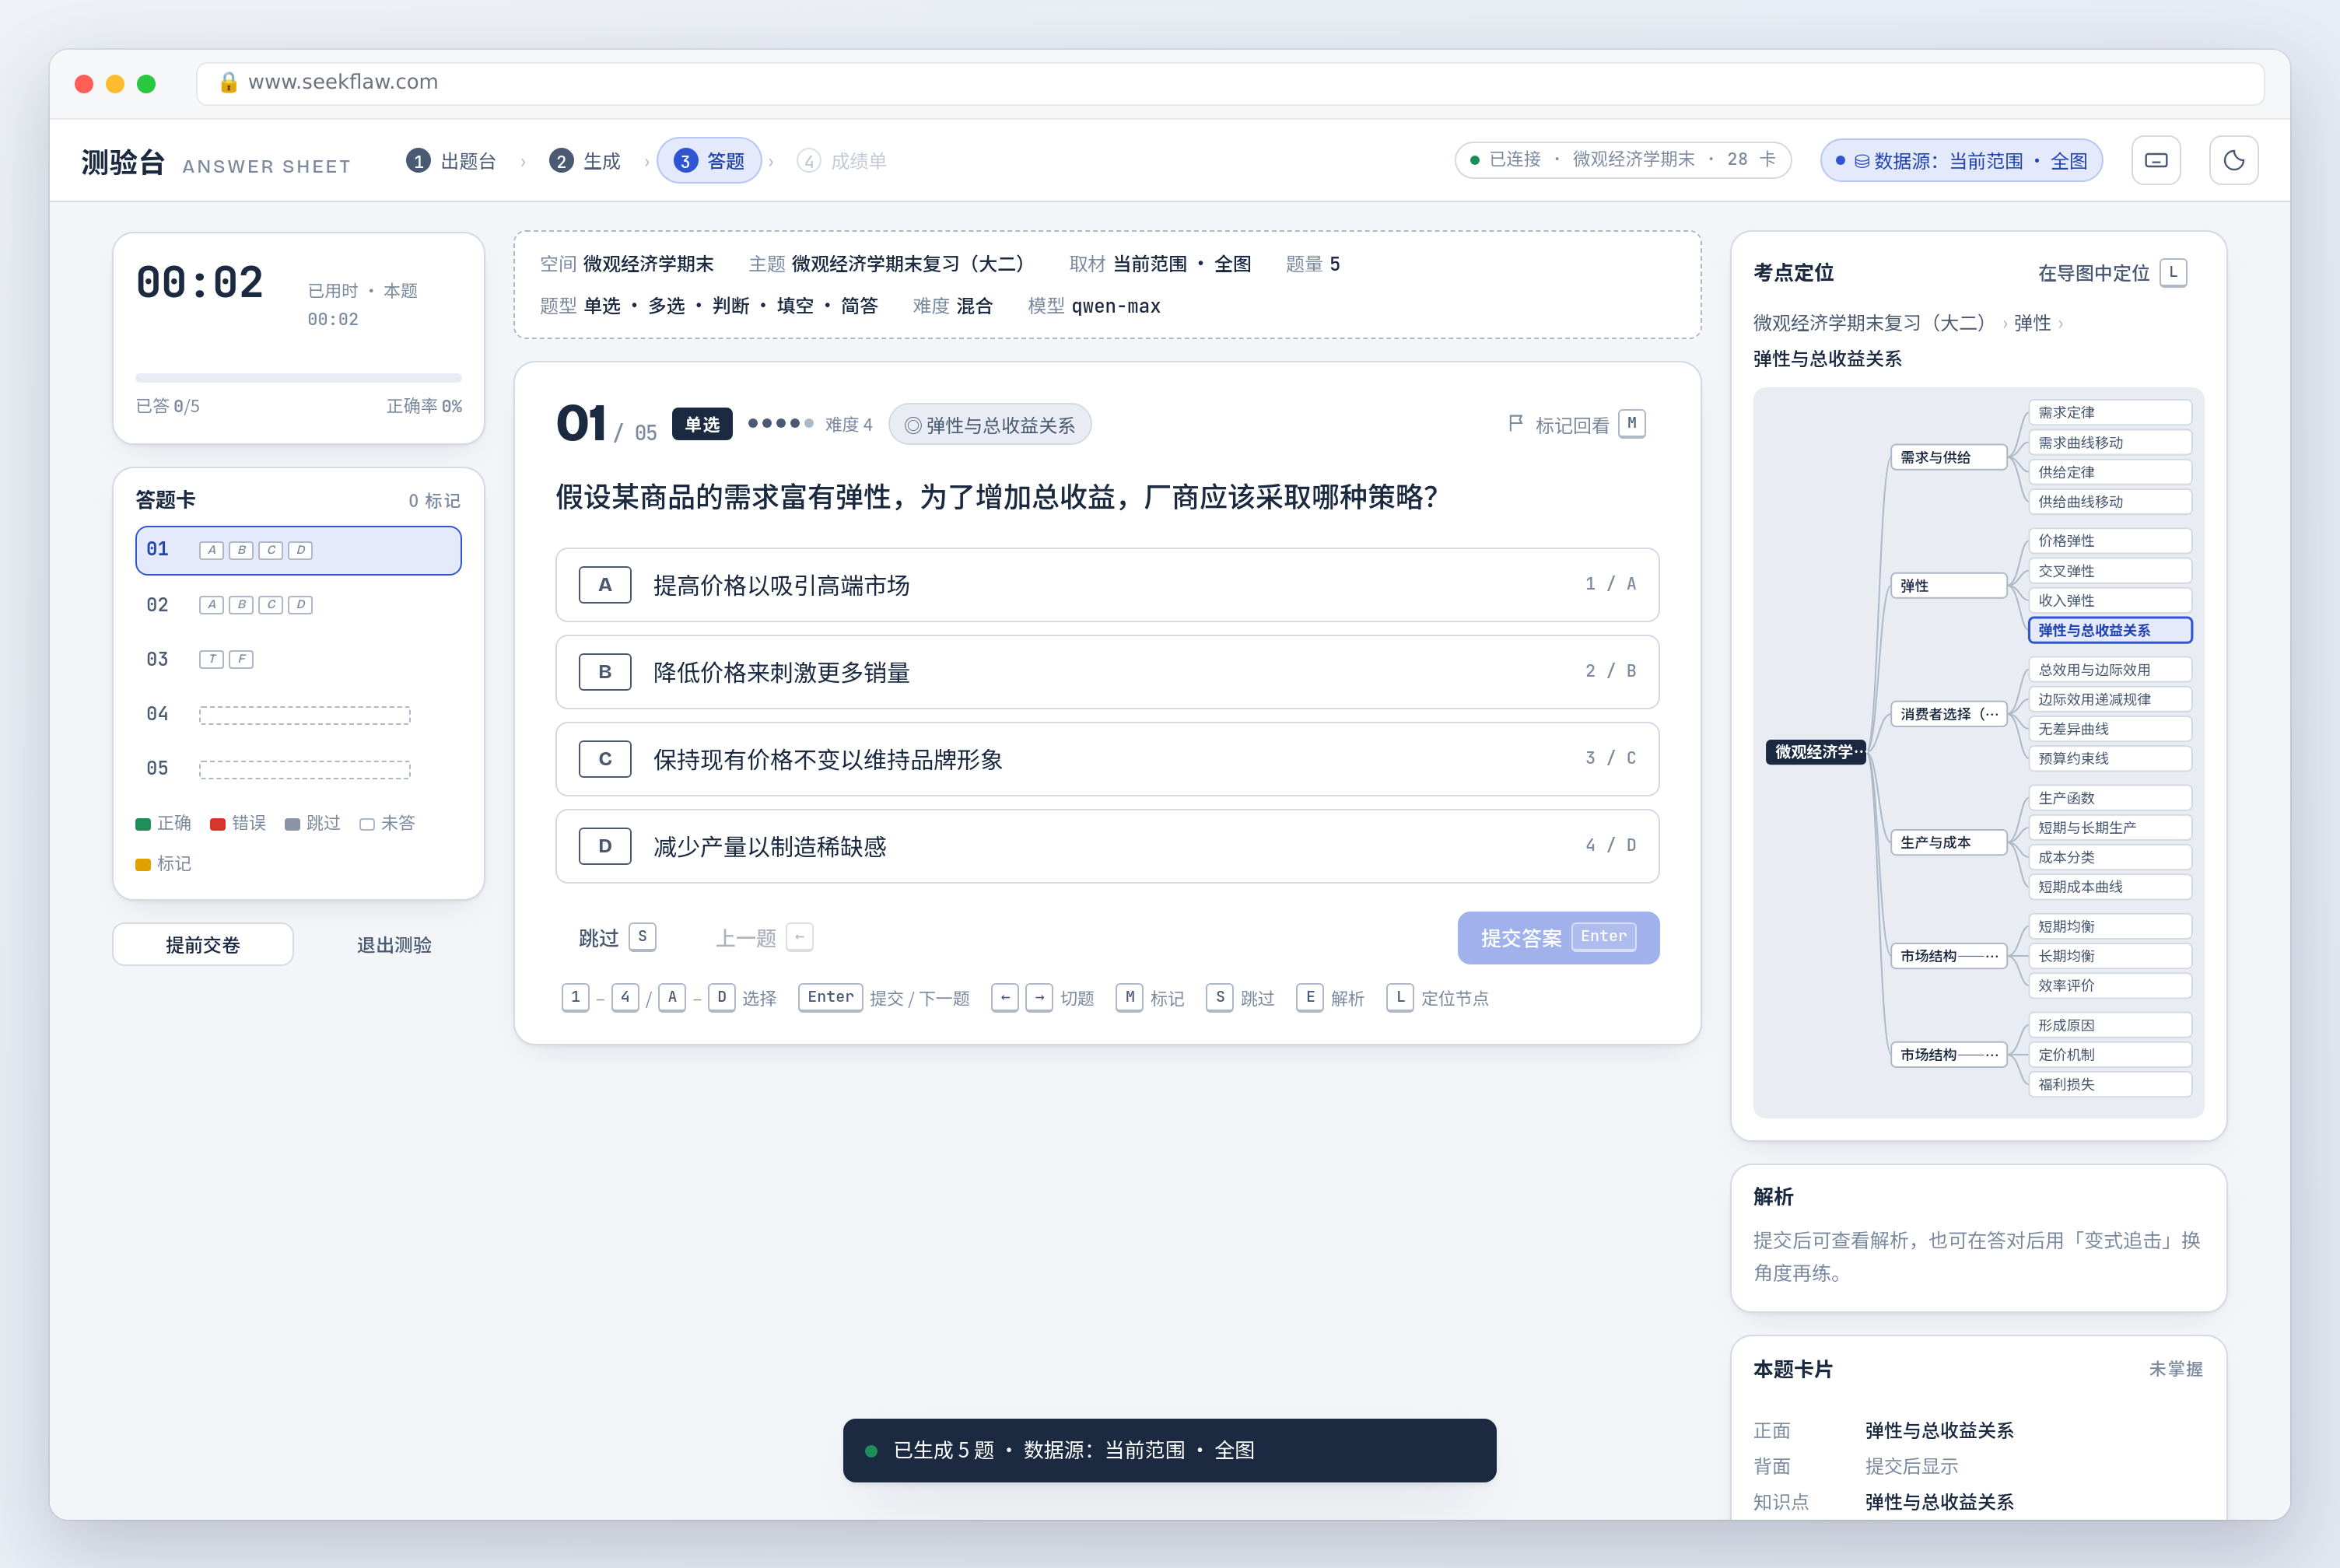Open step 3 答题 tab
The height and width of the screenshot is (1568, 2340).
tap(709, 160)
